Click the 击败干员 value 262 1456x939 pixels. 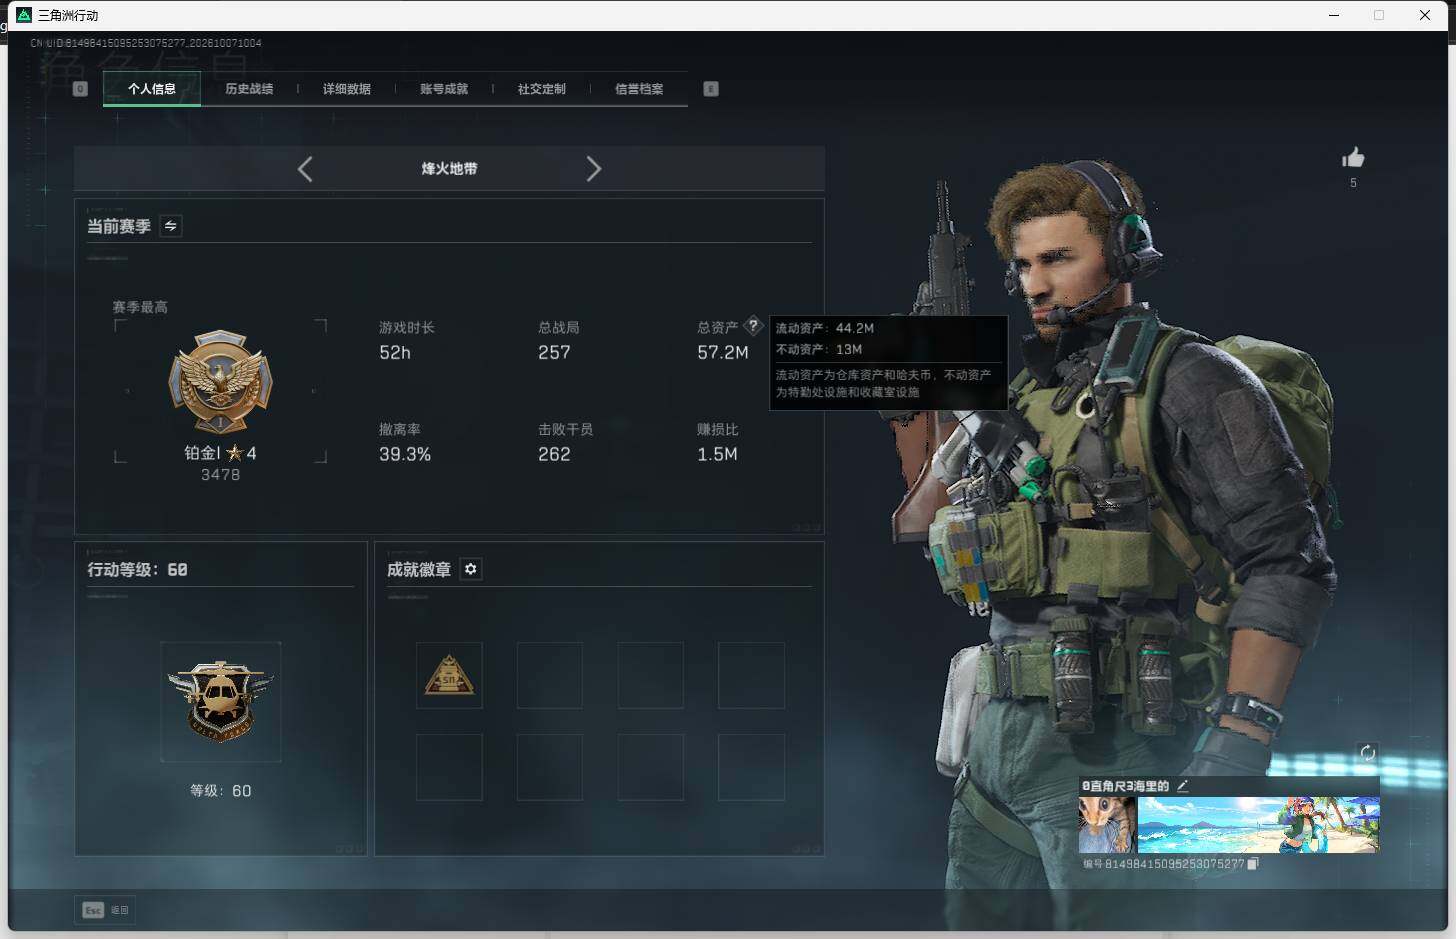(554, 455)
